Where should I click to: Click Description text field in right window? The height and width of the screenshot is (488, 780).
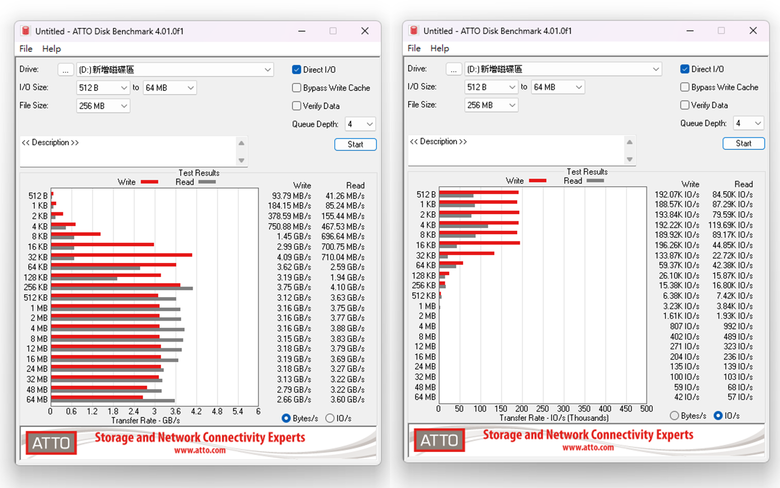[516, 150]
